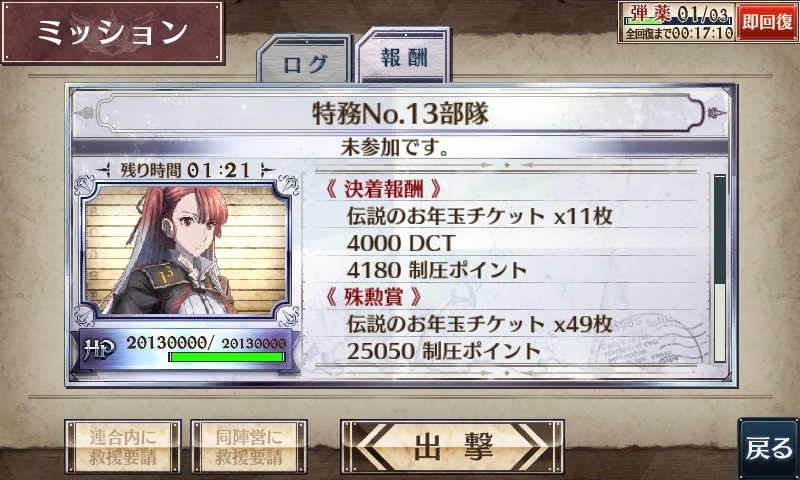This screenshot has width=800, height=480.
Task: Click the 全回復まで recovery countdown
Action: click(677, 33)
